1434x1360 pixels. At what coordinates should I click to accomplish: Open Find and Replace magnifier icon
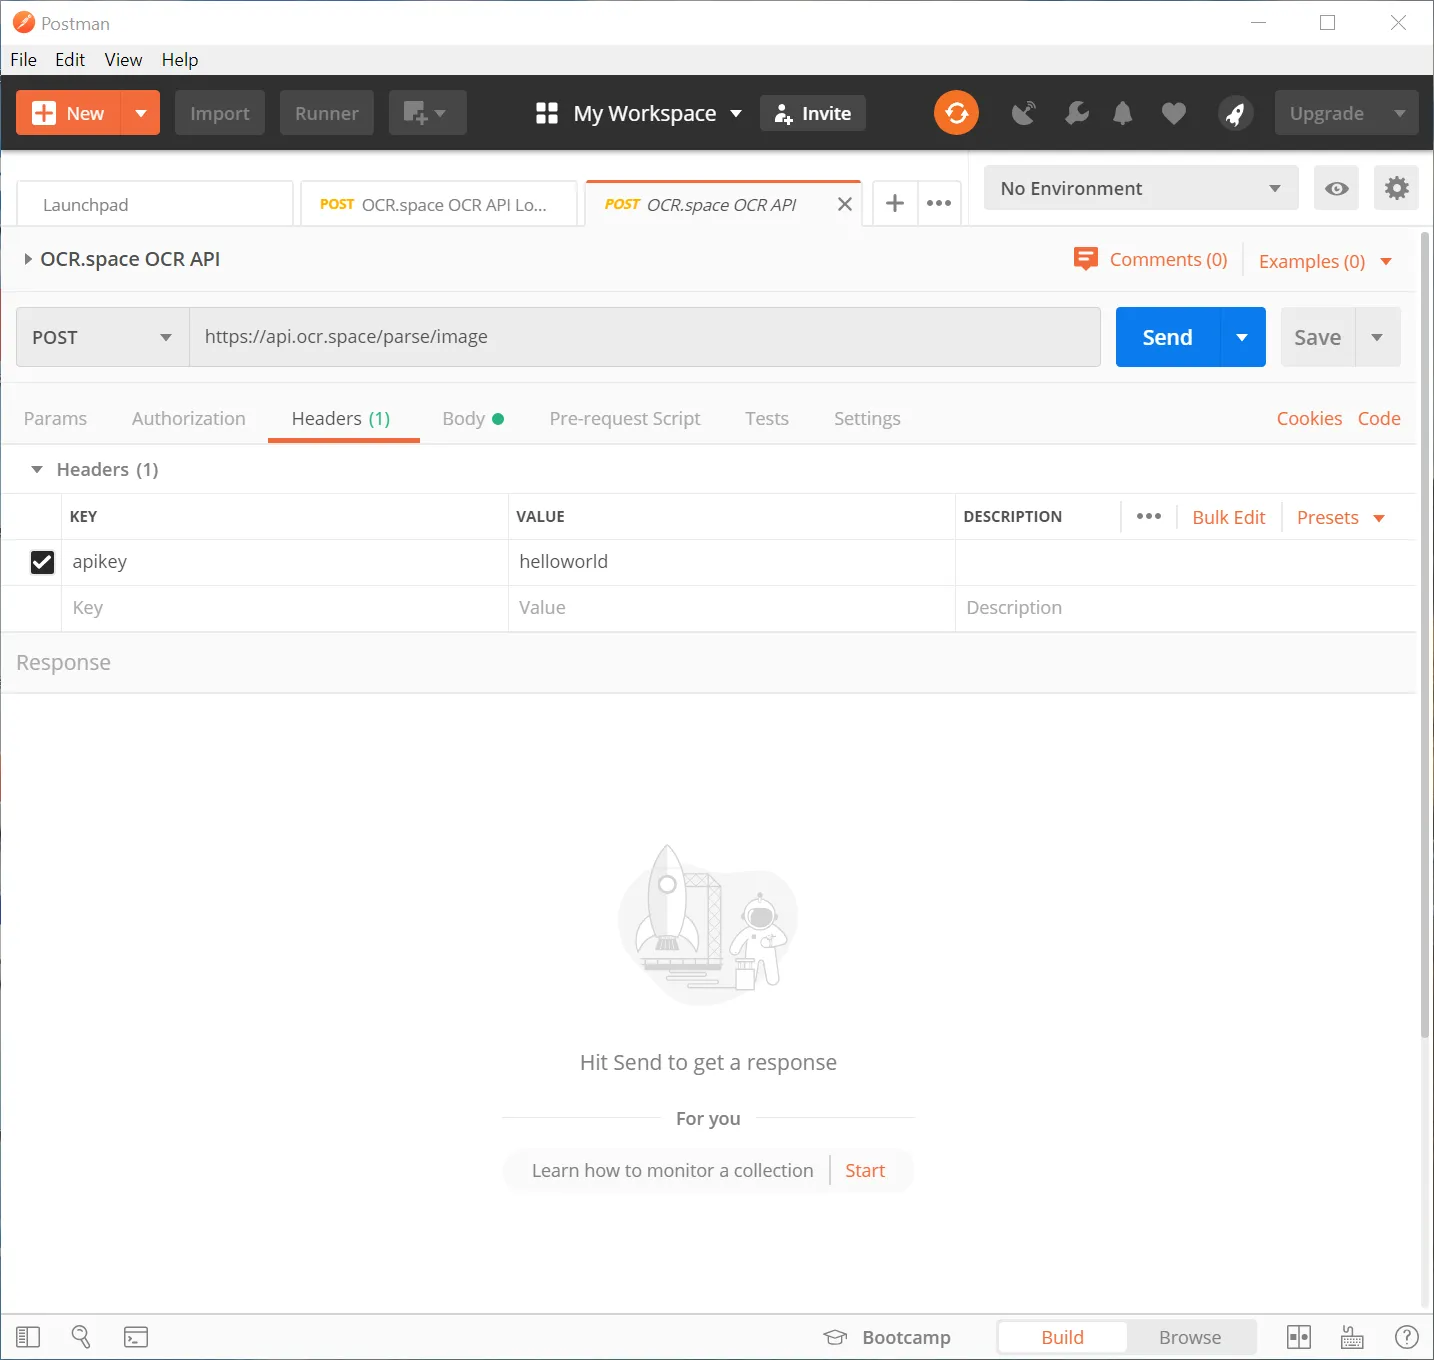click(x=81, y=1337)
